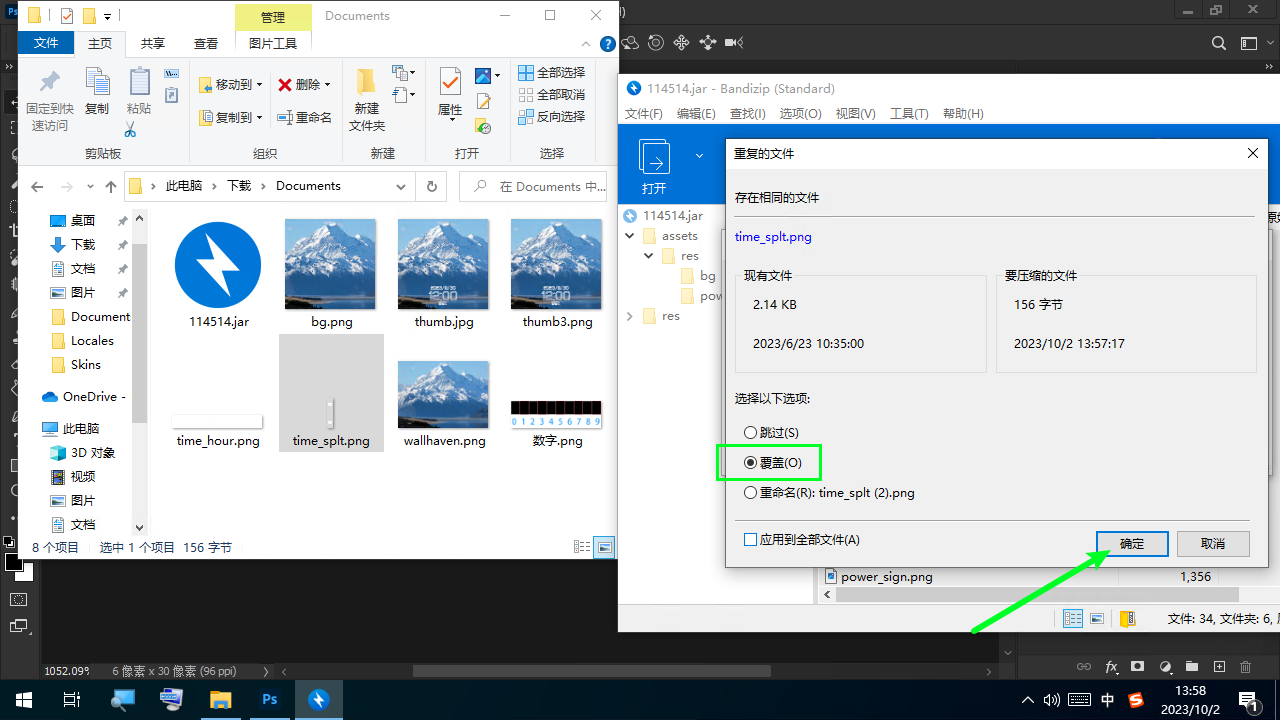Click the 新建文件夹 (New folder) icon
Viewport: 1280px width, 720px height.
click(x=366, y=85)
